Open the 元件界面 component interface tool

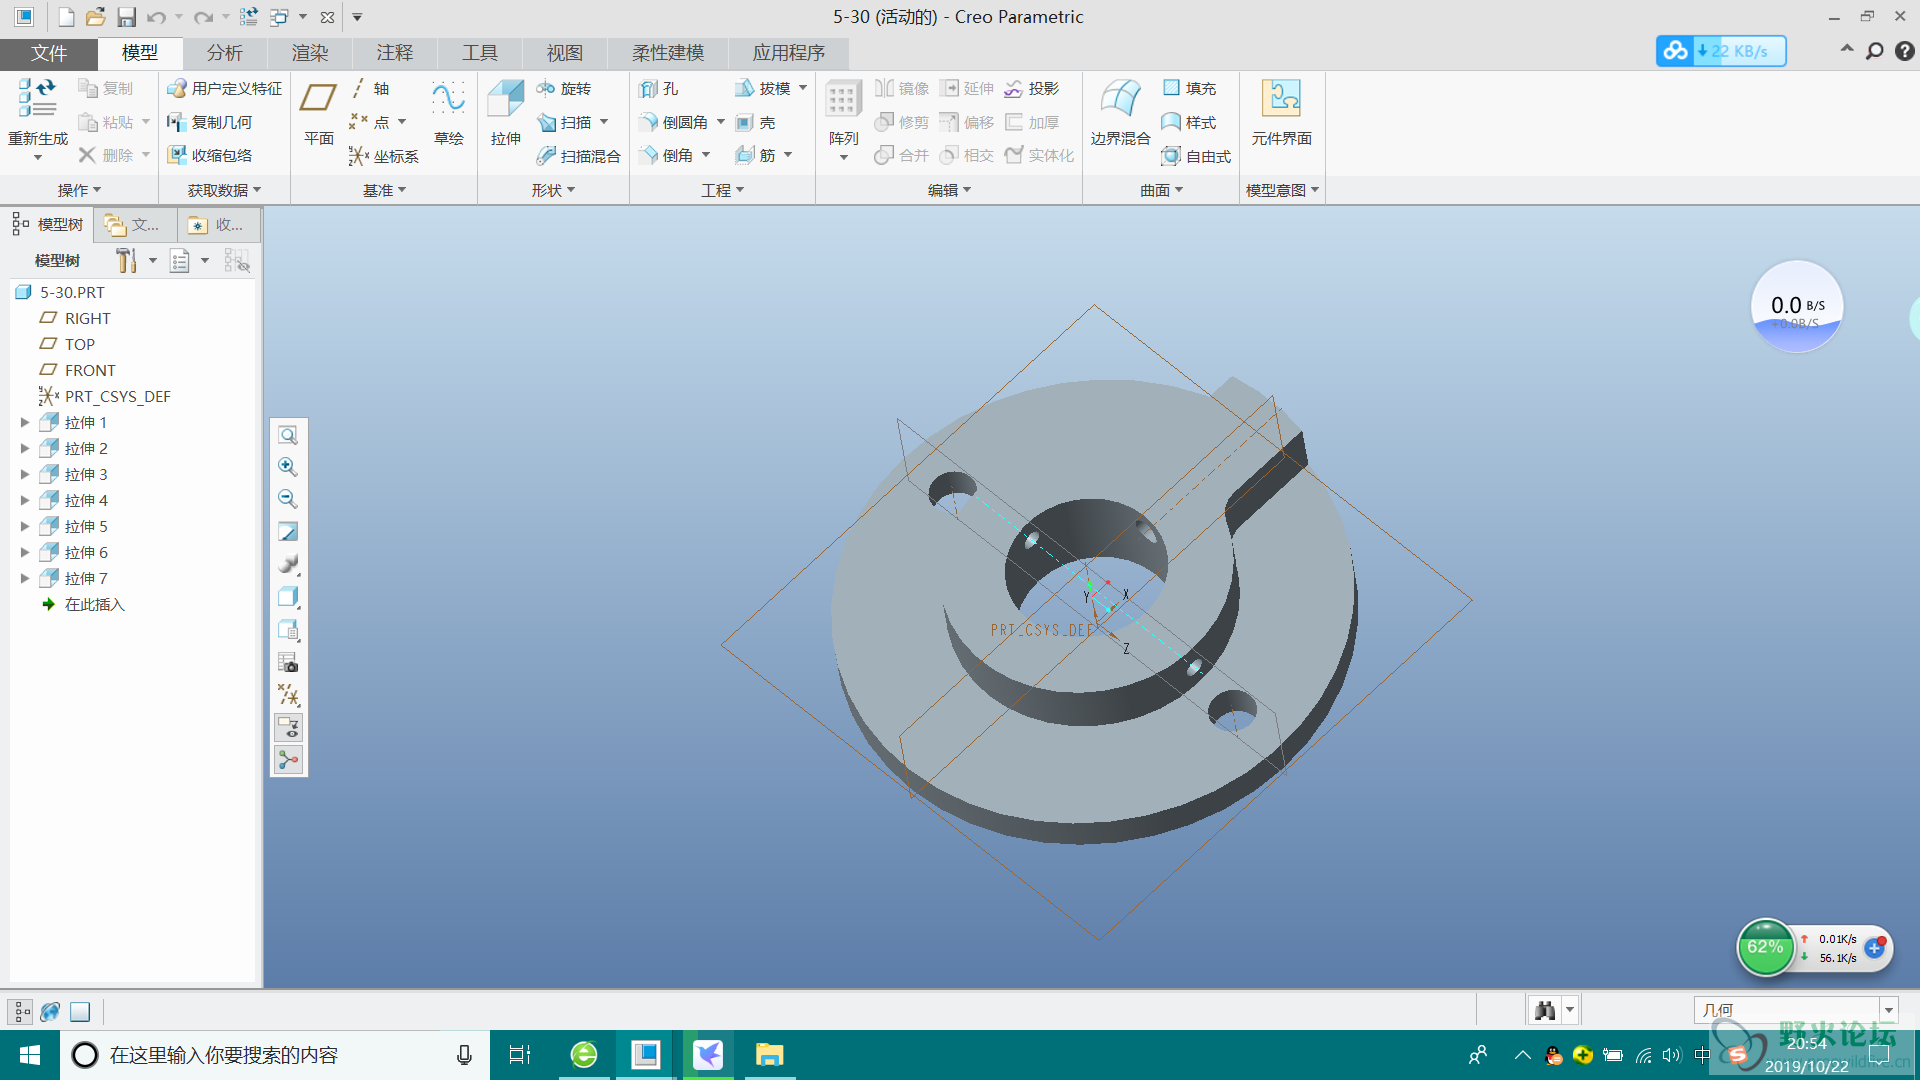(1281, 113)
